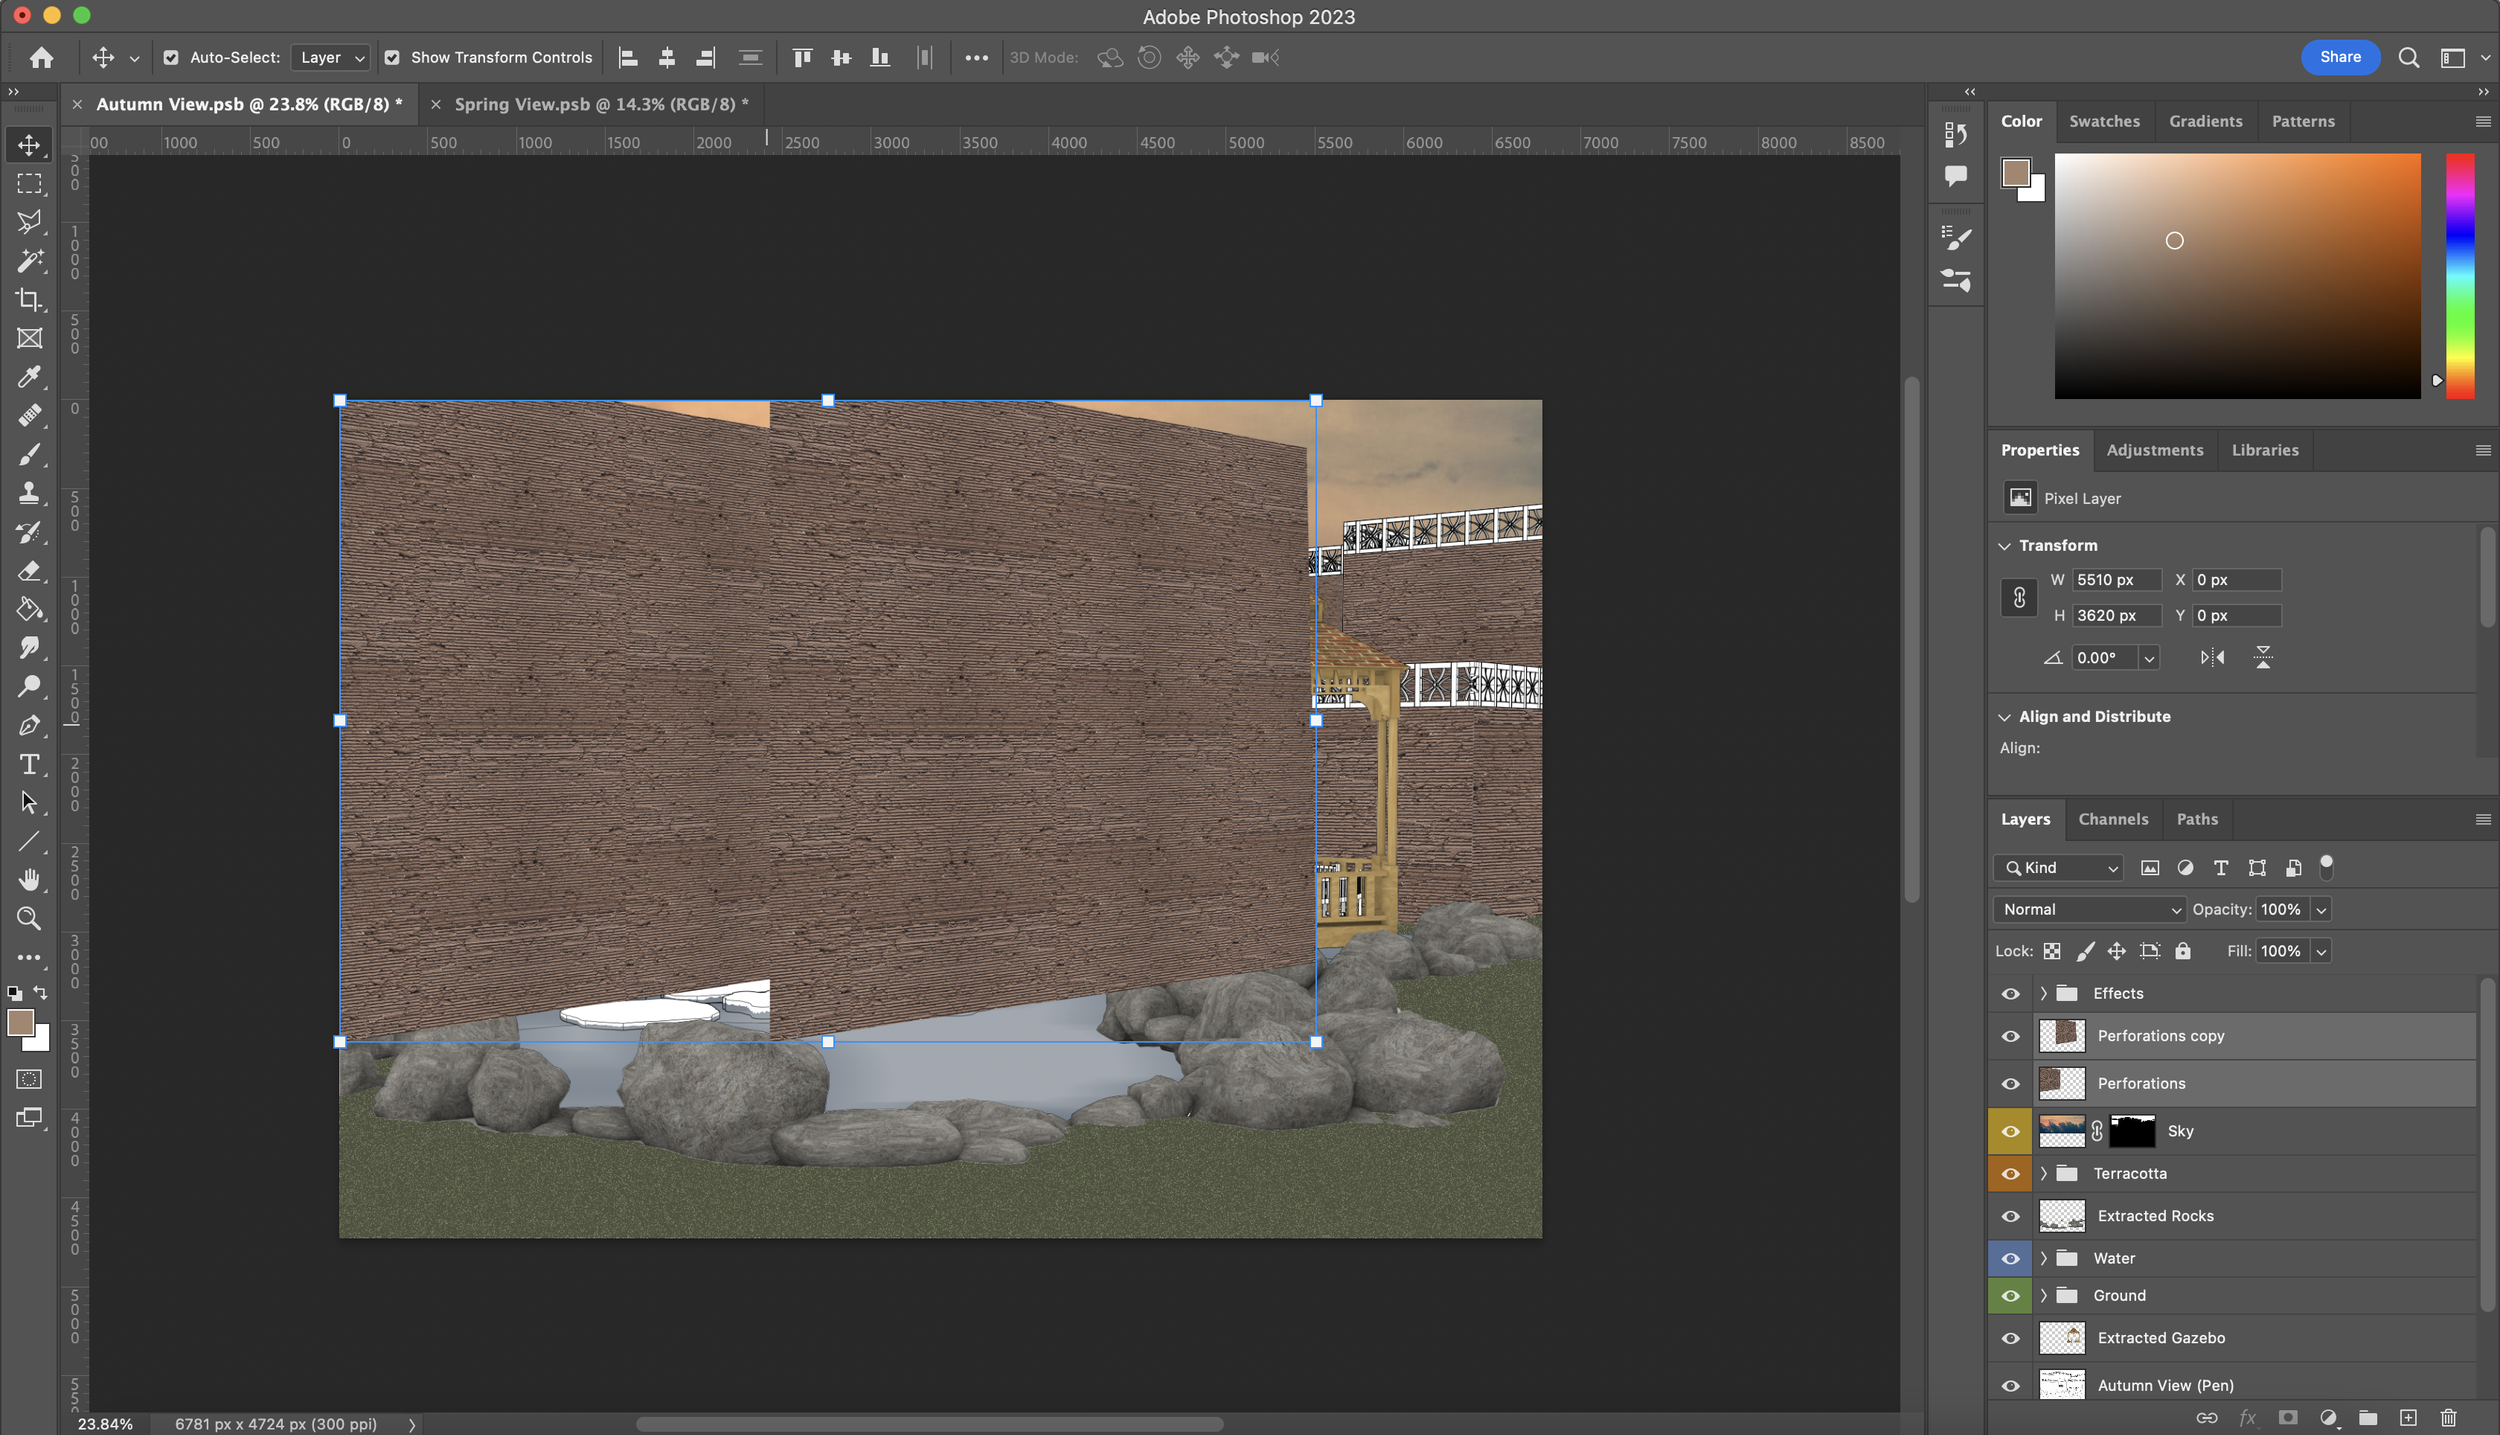
Task: Switch to the Channels tab
Action: 2112,819
